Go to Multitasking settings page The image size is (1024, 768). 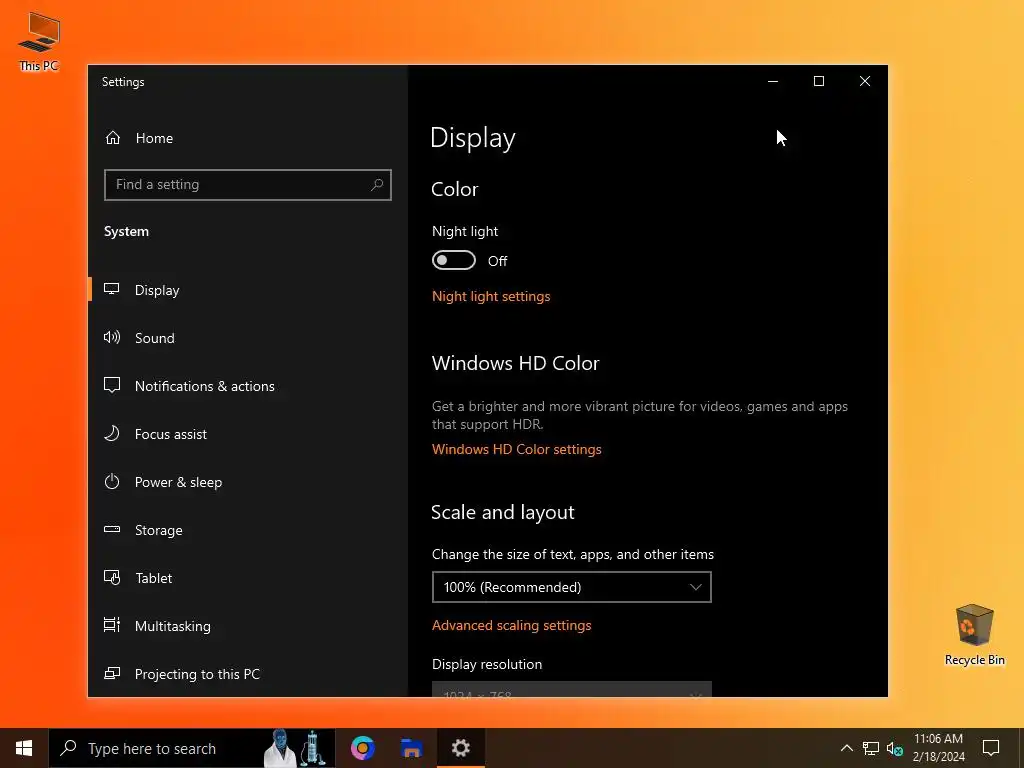point(248,626)
